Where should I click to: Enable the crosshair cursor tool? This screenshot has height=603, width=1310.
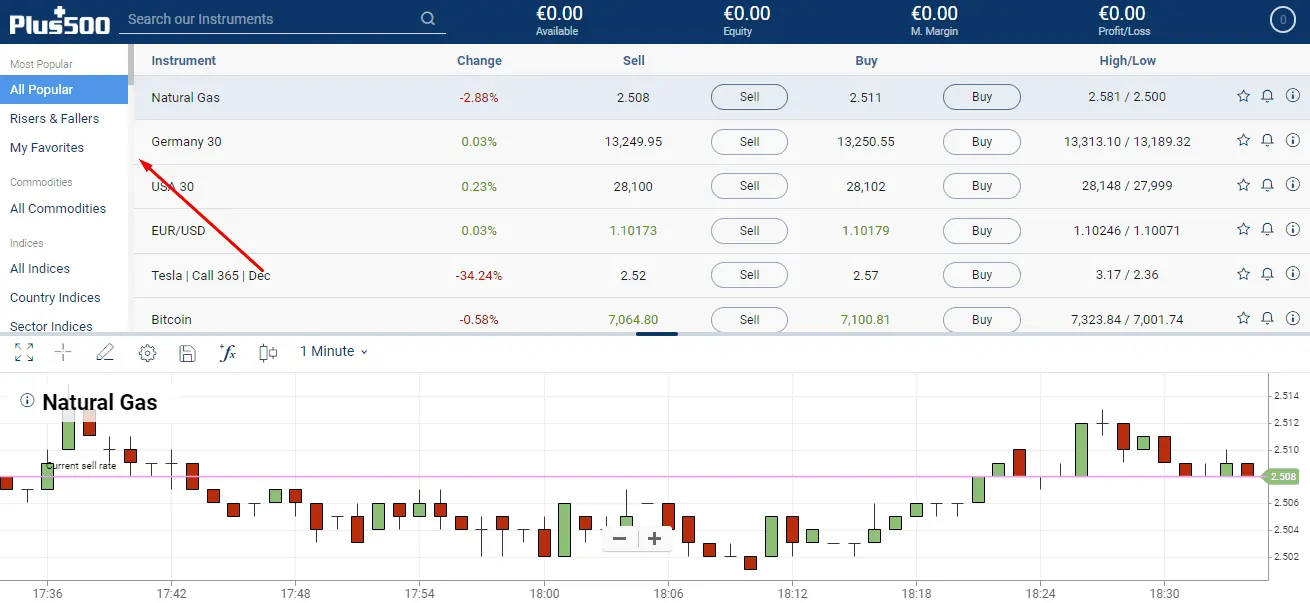pyautogui.click(x=63, y=352)
